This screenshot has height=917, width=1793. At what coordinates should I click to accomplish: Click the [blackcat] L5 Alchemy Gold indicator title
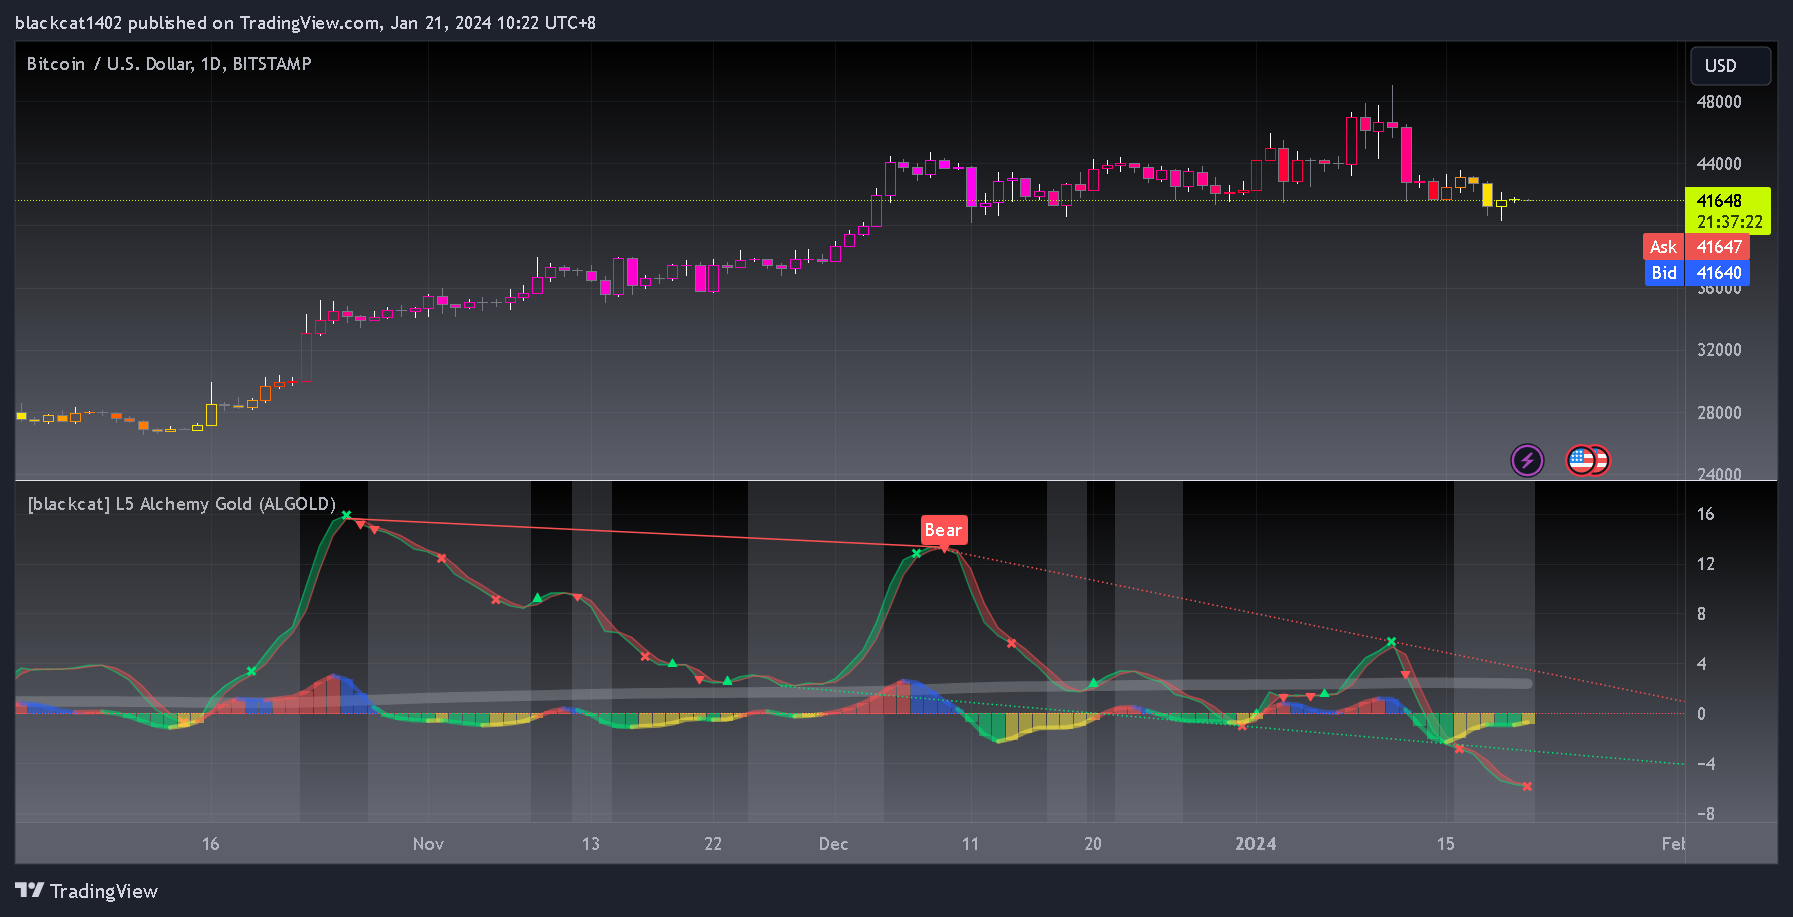coord(181,504)
